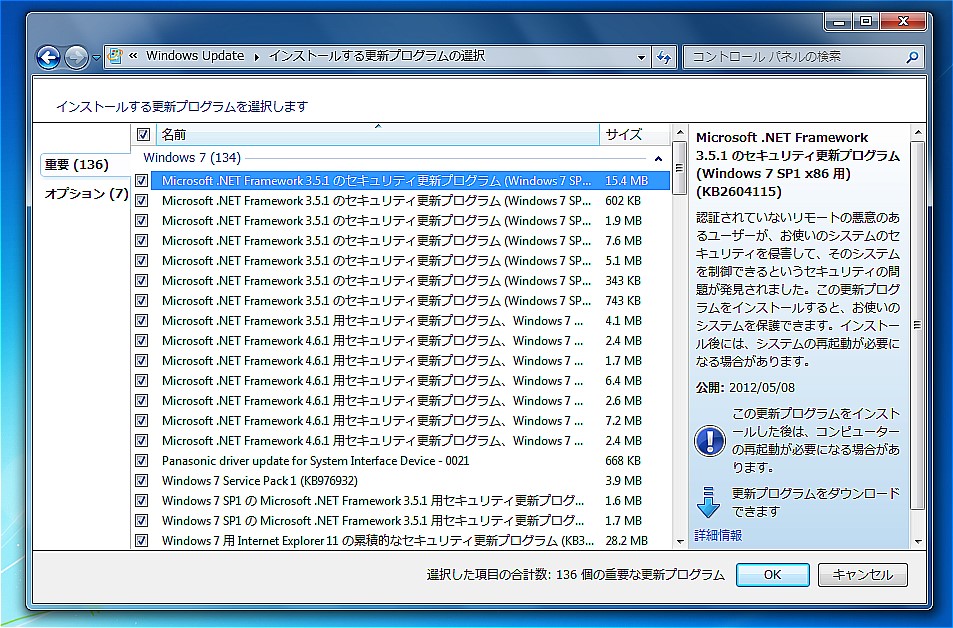Viewport: 953px width, 628px height.
Task: Select the Windows 7 SP1 row sized 1.6 MB
Action: (x=402, y=501)
